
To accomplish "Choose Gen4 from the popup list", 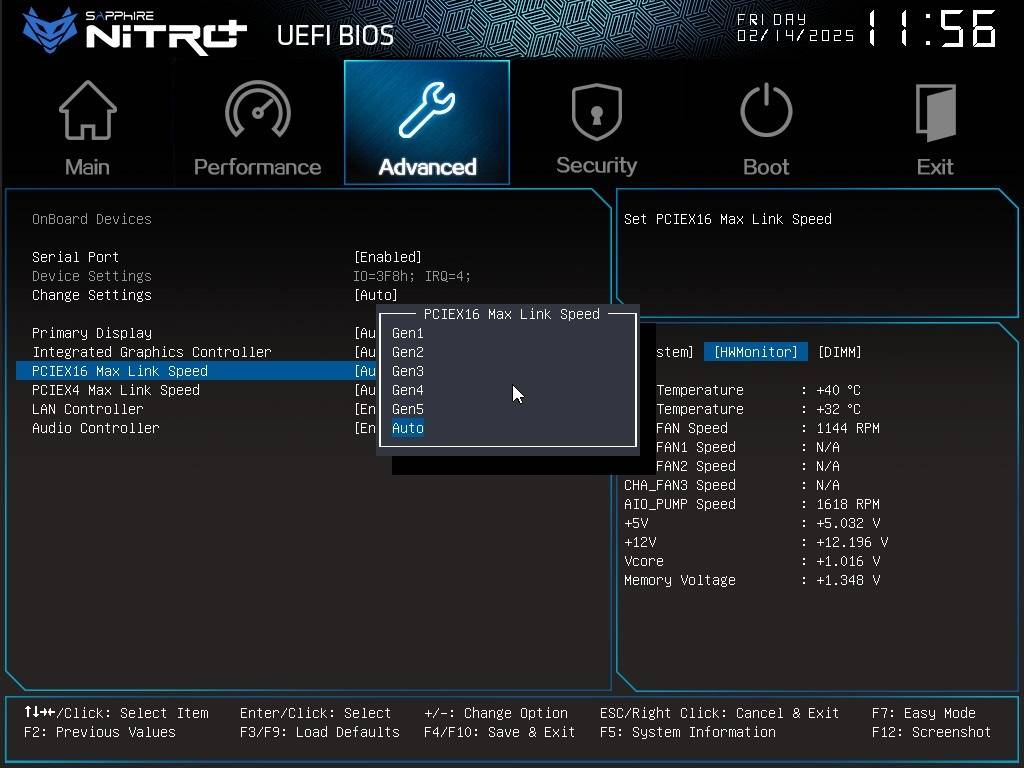I will (408, 390).
